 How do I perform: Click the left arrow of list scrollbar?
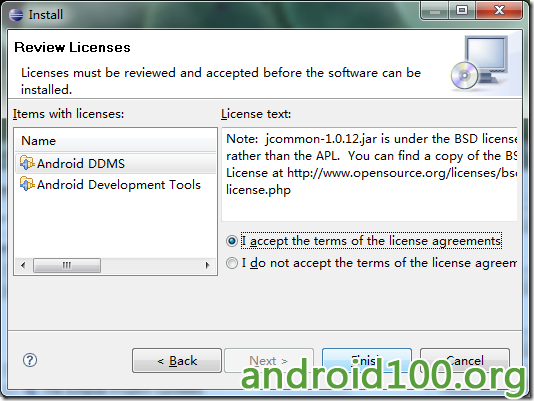pos(23,265)
